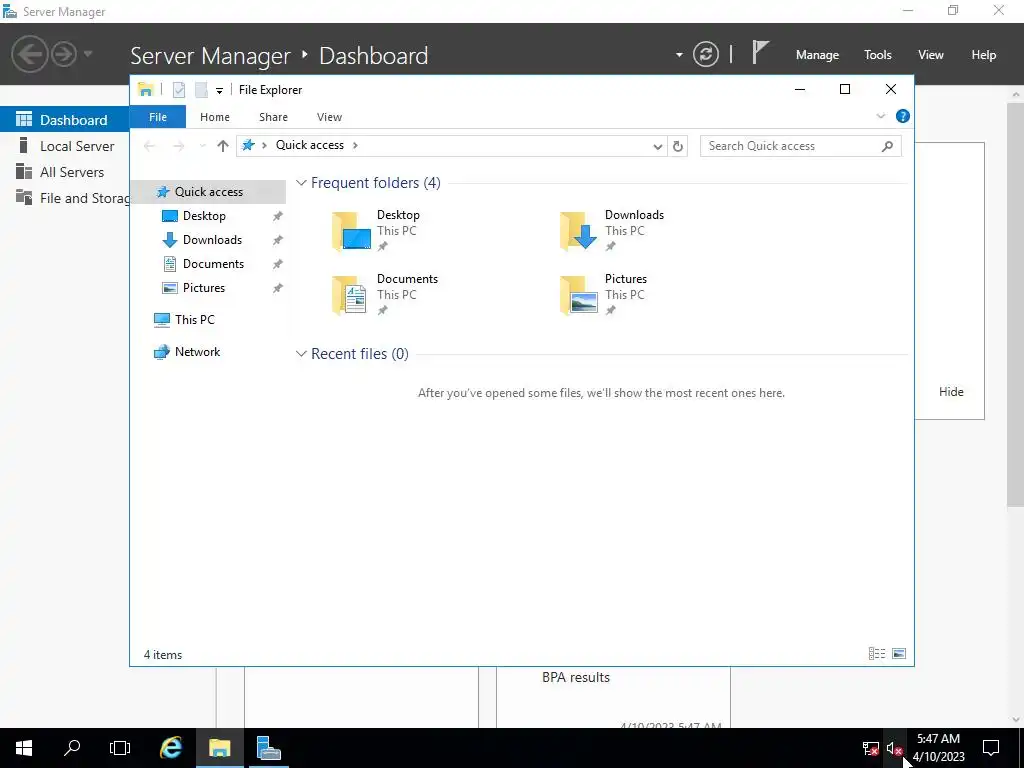Select Quick access in the navigation pane
This screenshot has height=768, width=1024.
[208, 191]
